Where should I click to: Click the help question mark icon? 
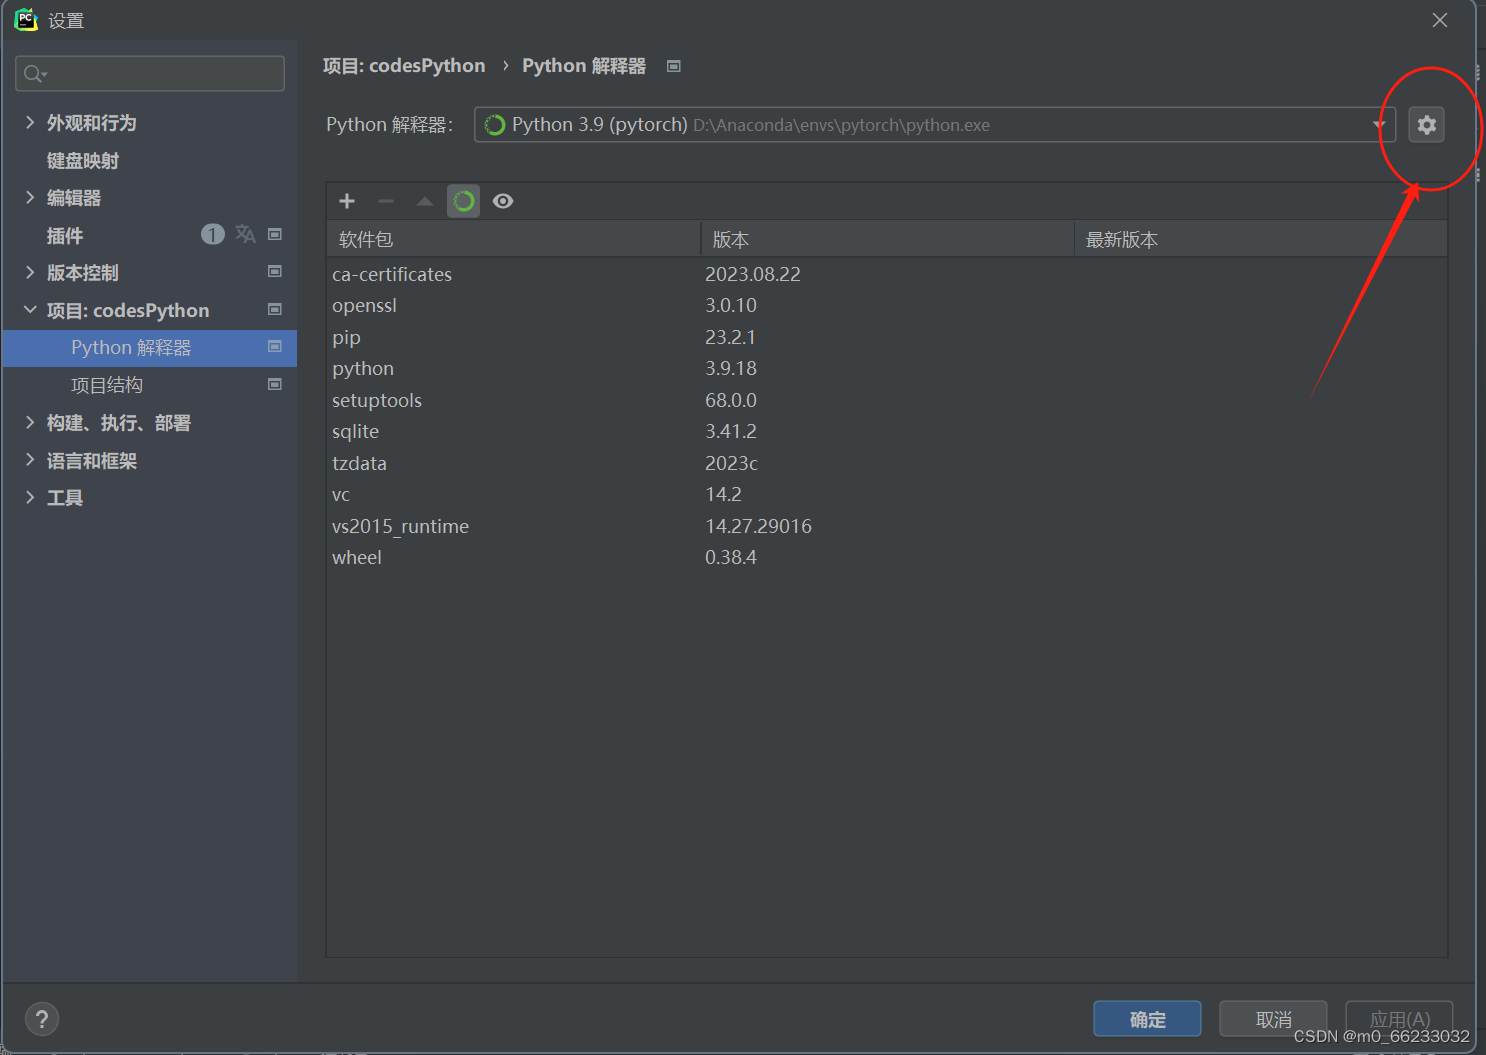coord(41,1018)
